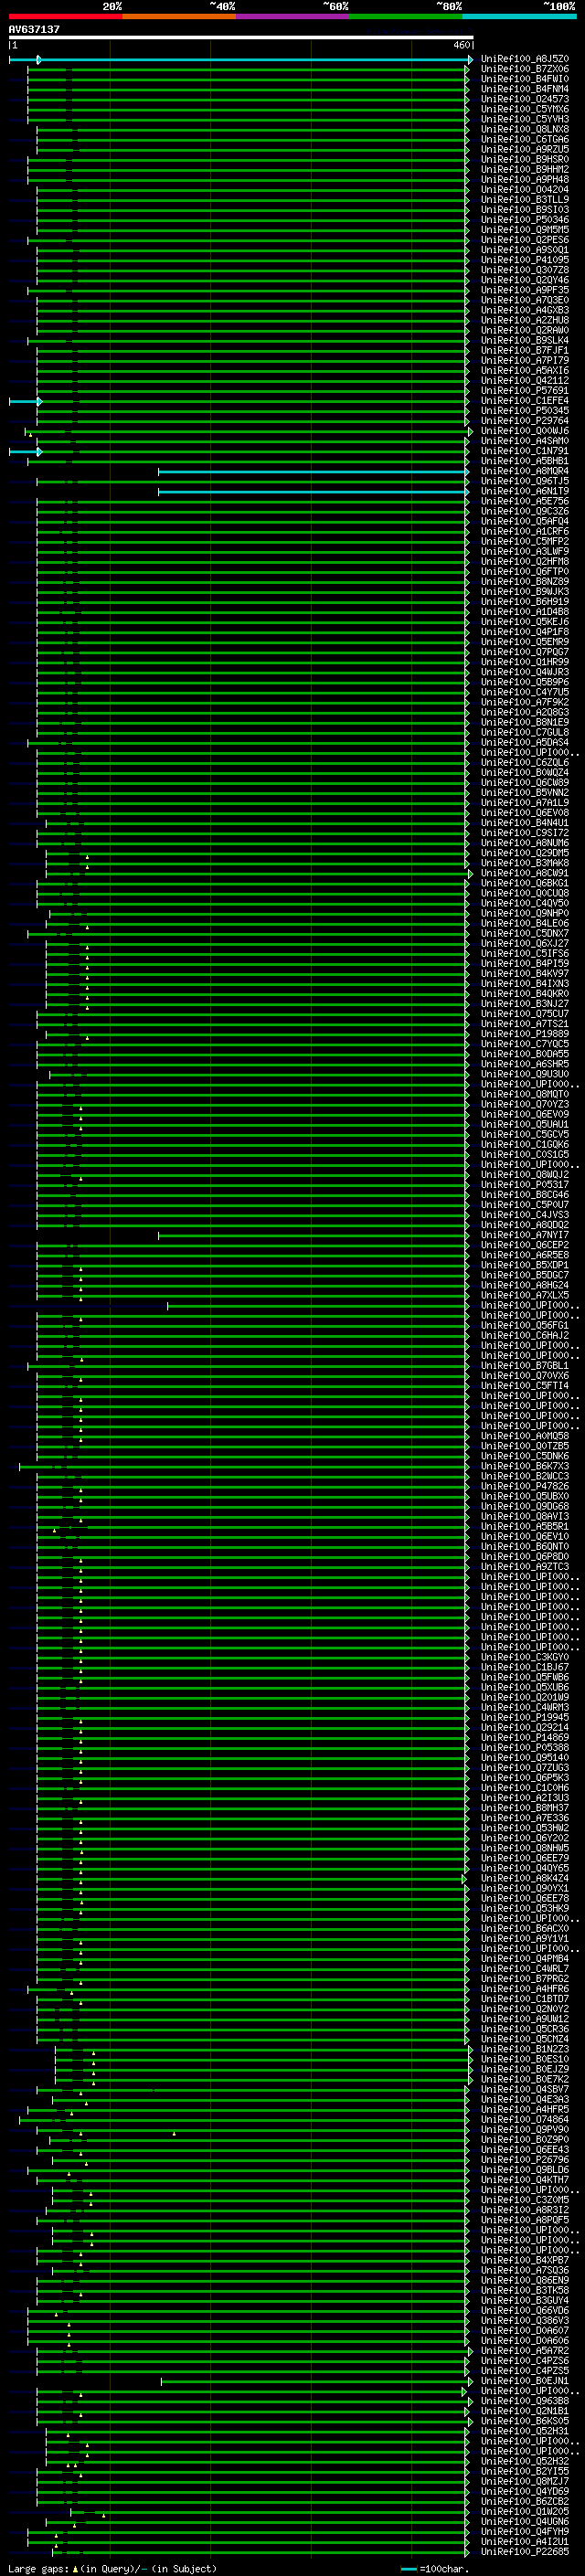Select hit UniRef100_B4FNM4
The width and height of the screenshot is (585, 2576).
(x=525, y=89)
